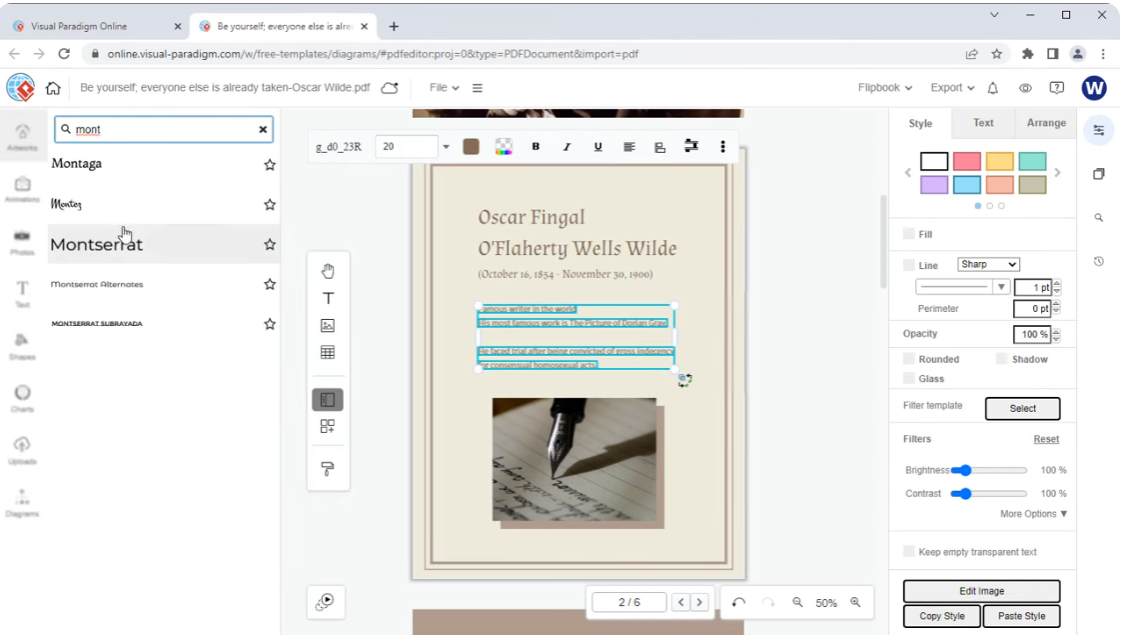Favorite the Montserrat font with star
Viewport: 1143px width, 643px height.
pos(269,244)
